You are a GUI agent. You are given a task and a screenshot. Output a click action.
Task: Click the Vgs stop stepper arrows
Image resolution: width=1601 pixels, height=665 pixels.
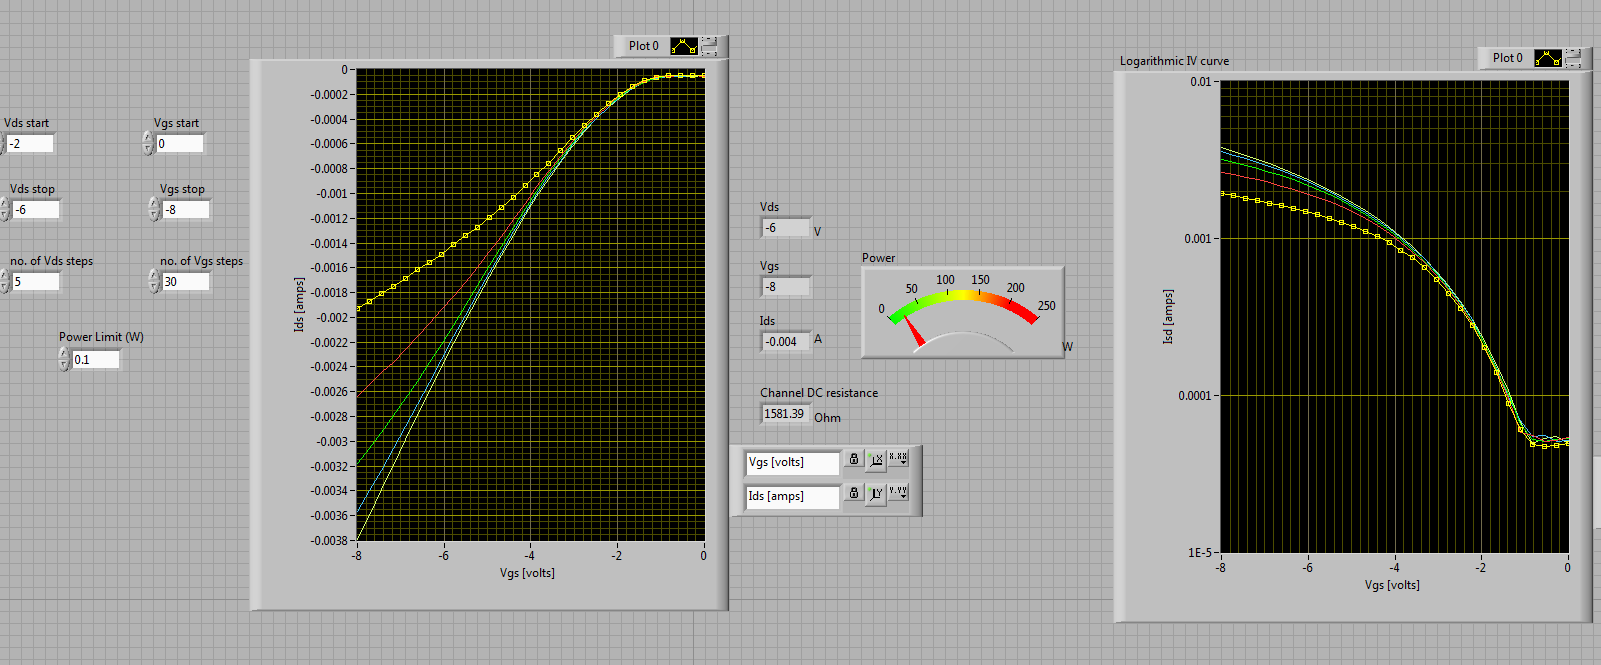coord(154,210)
